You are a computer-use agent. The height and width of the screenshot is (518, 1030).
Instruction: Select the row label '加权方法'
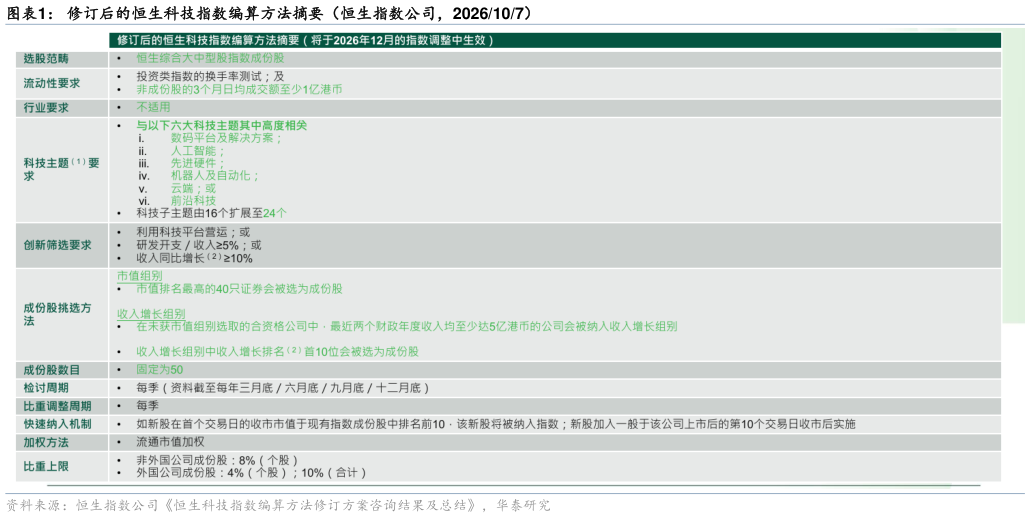tap(46, 442)
